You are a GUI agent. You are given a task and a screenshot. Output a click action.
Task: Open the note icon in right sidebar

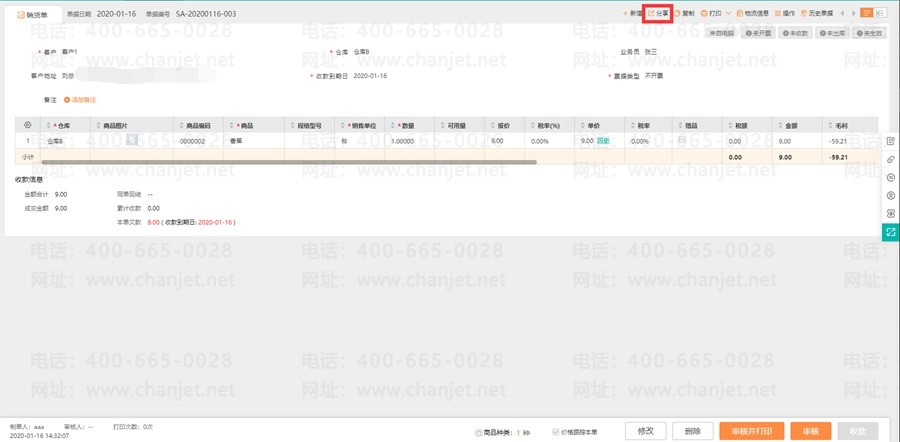891,141
